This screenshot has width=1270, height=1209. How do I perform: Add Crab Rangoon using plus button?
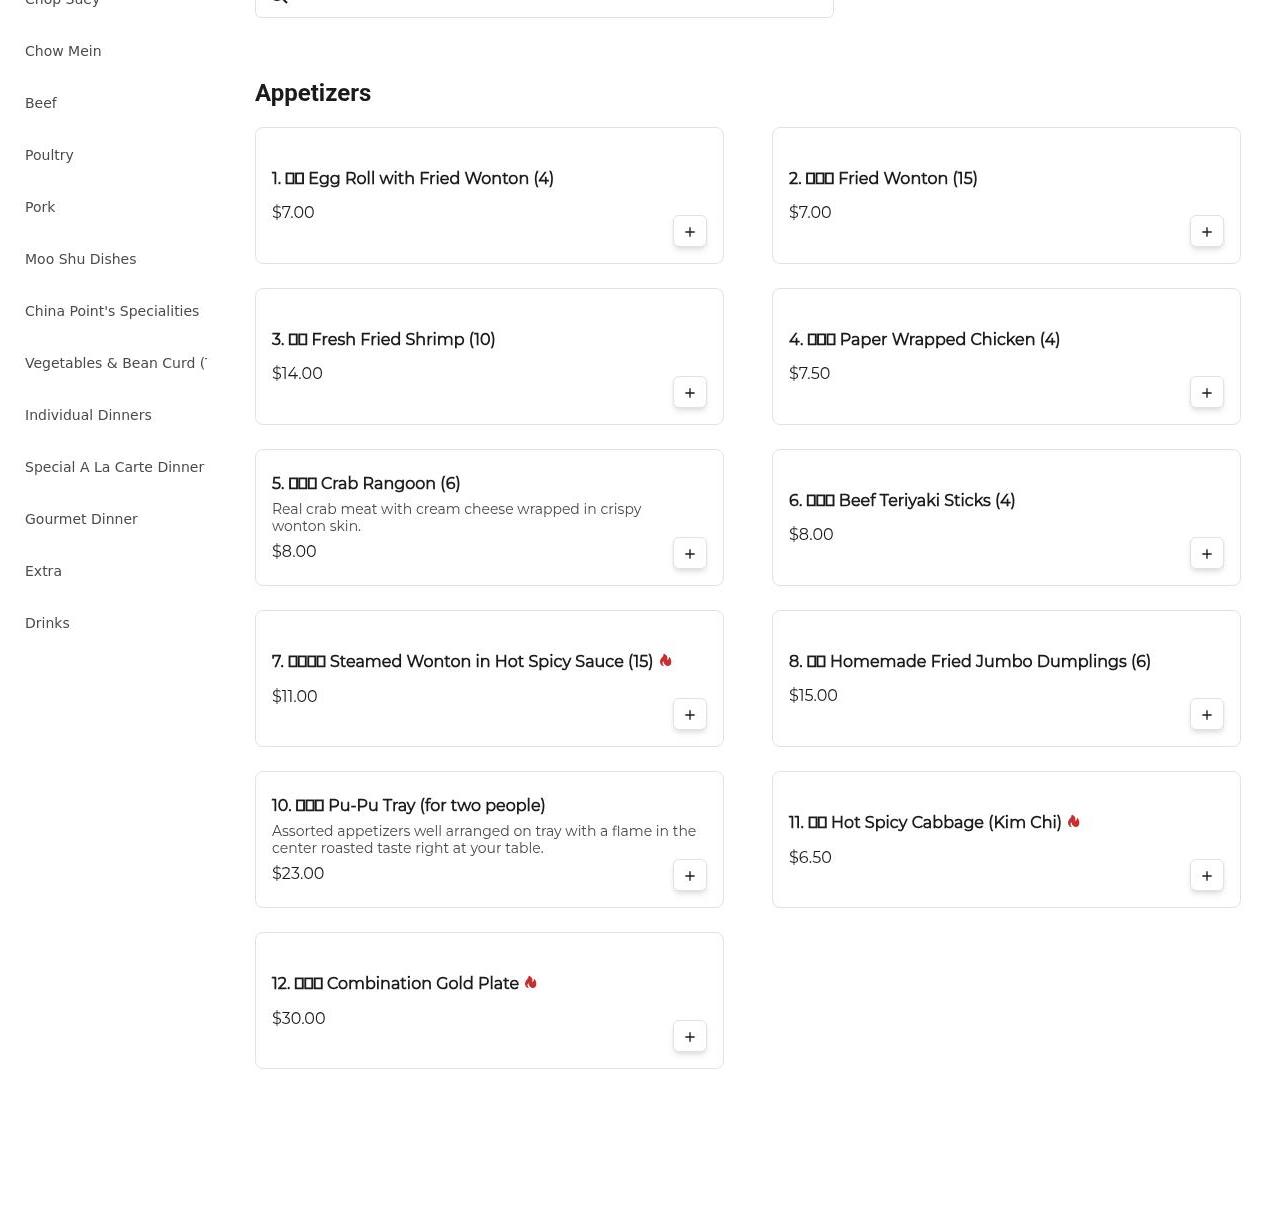click(x=689, y=554)
